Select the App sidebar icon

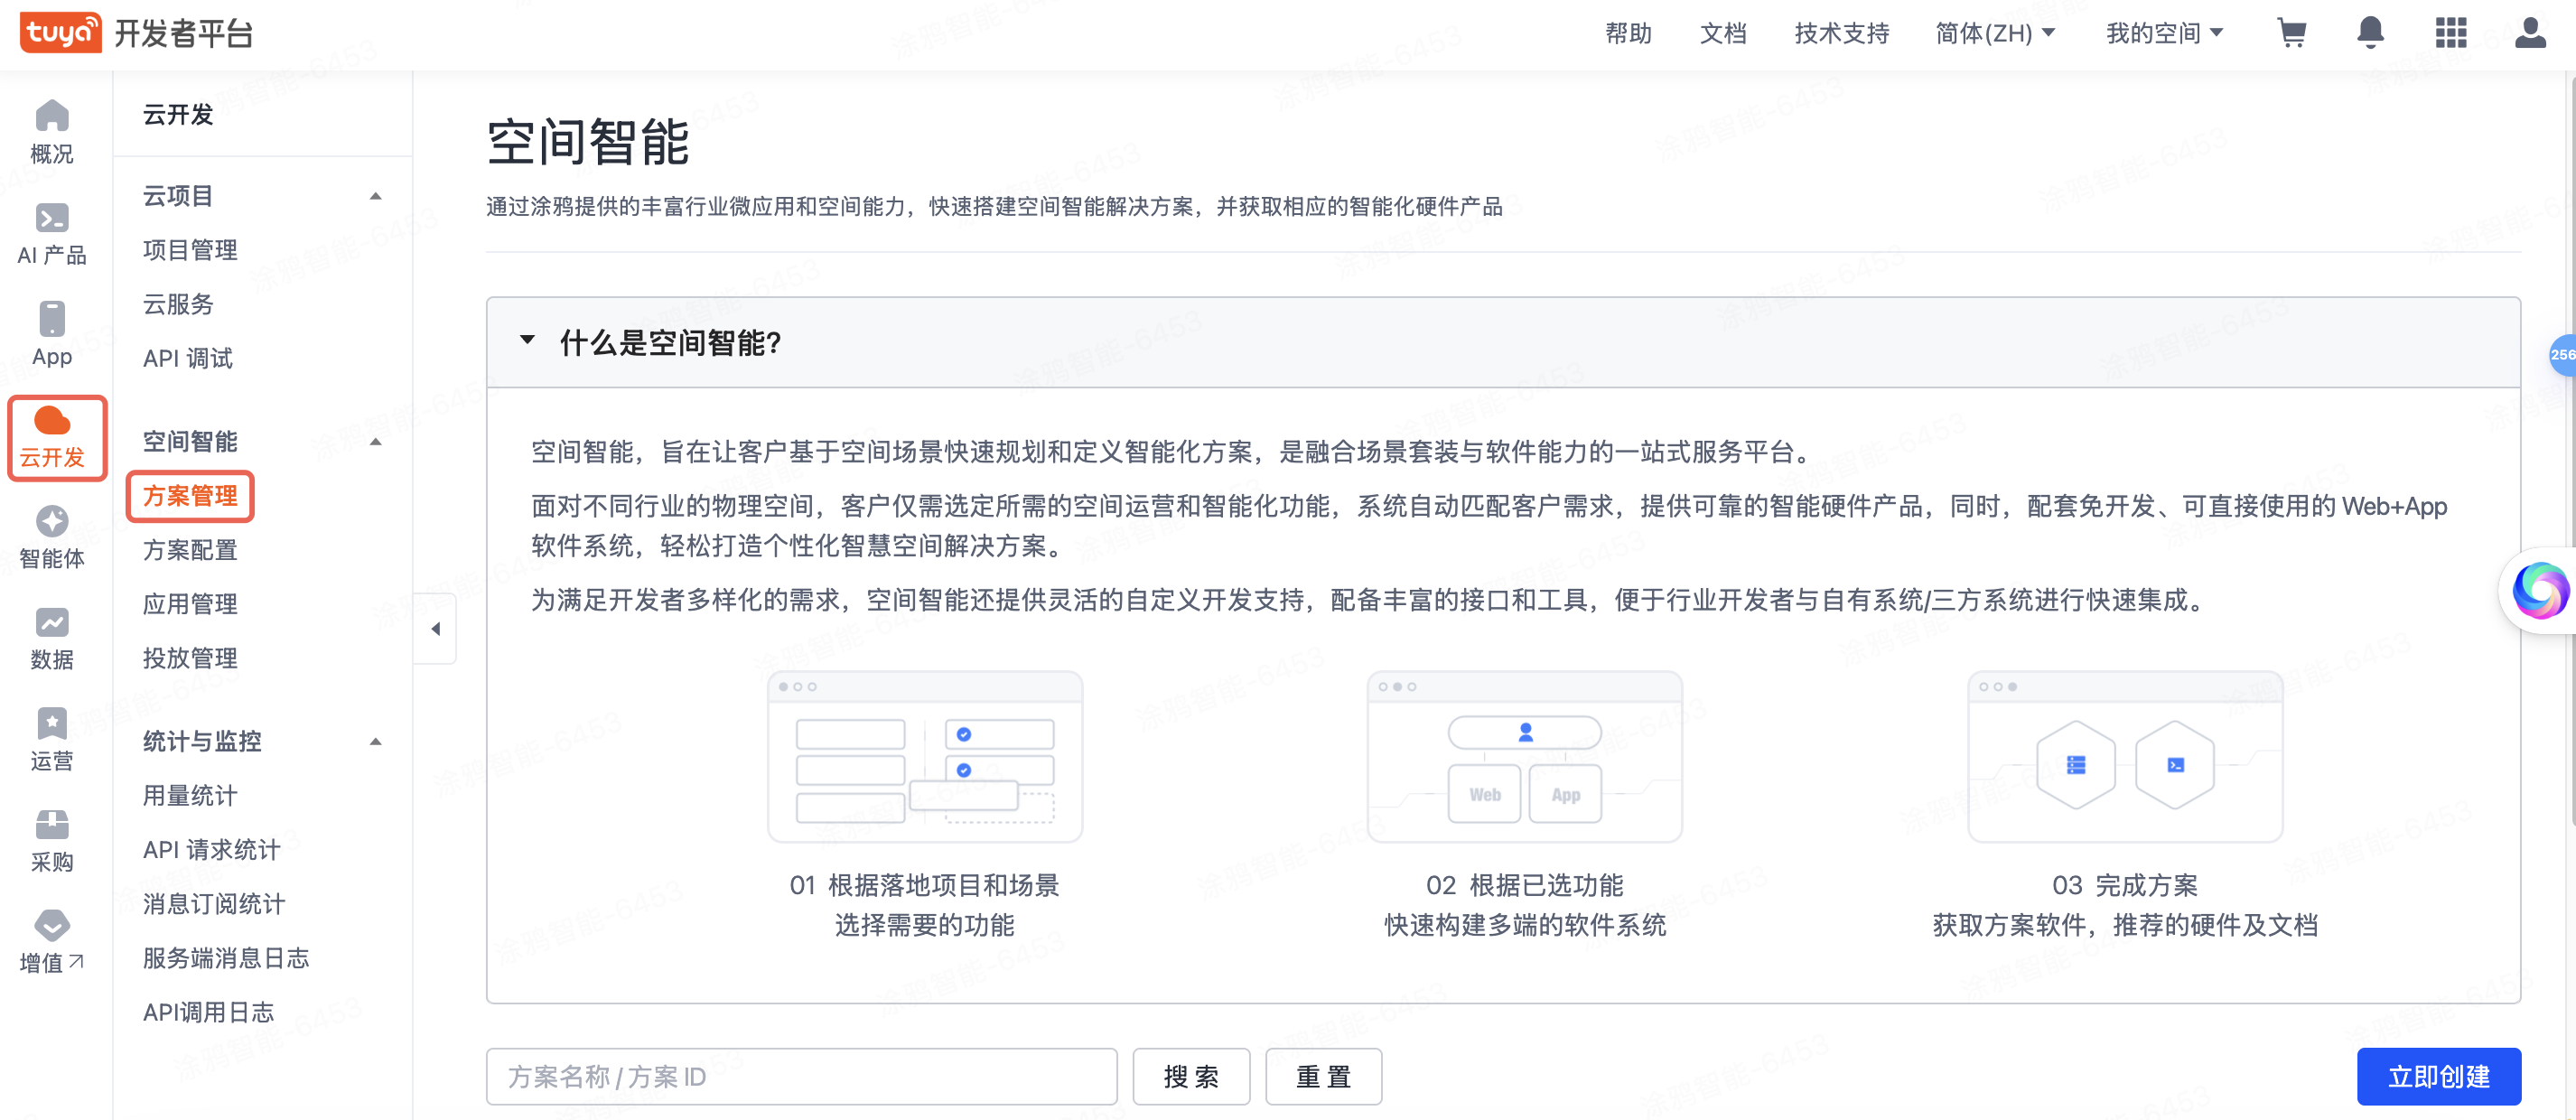(x=52, y=335)
